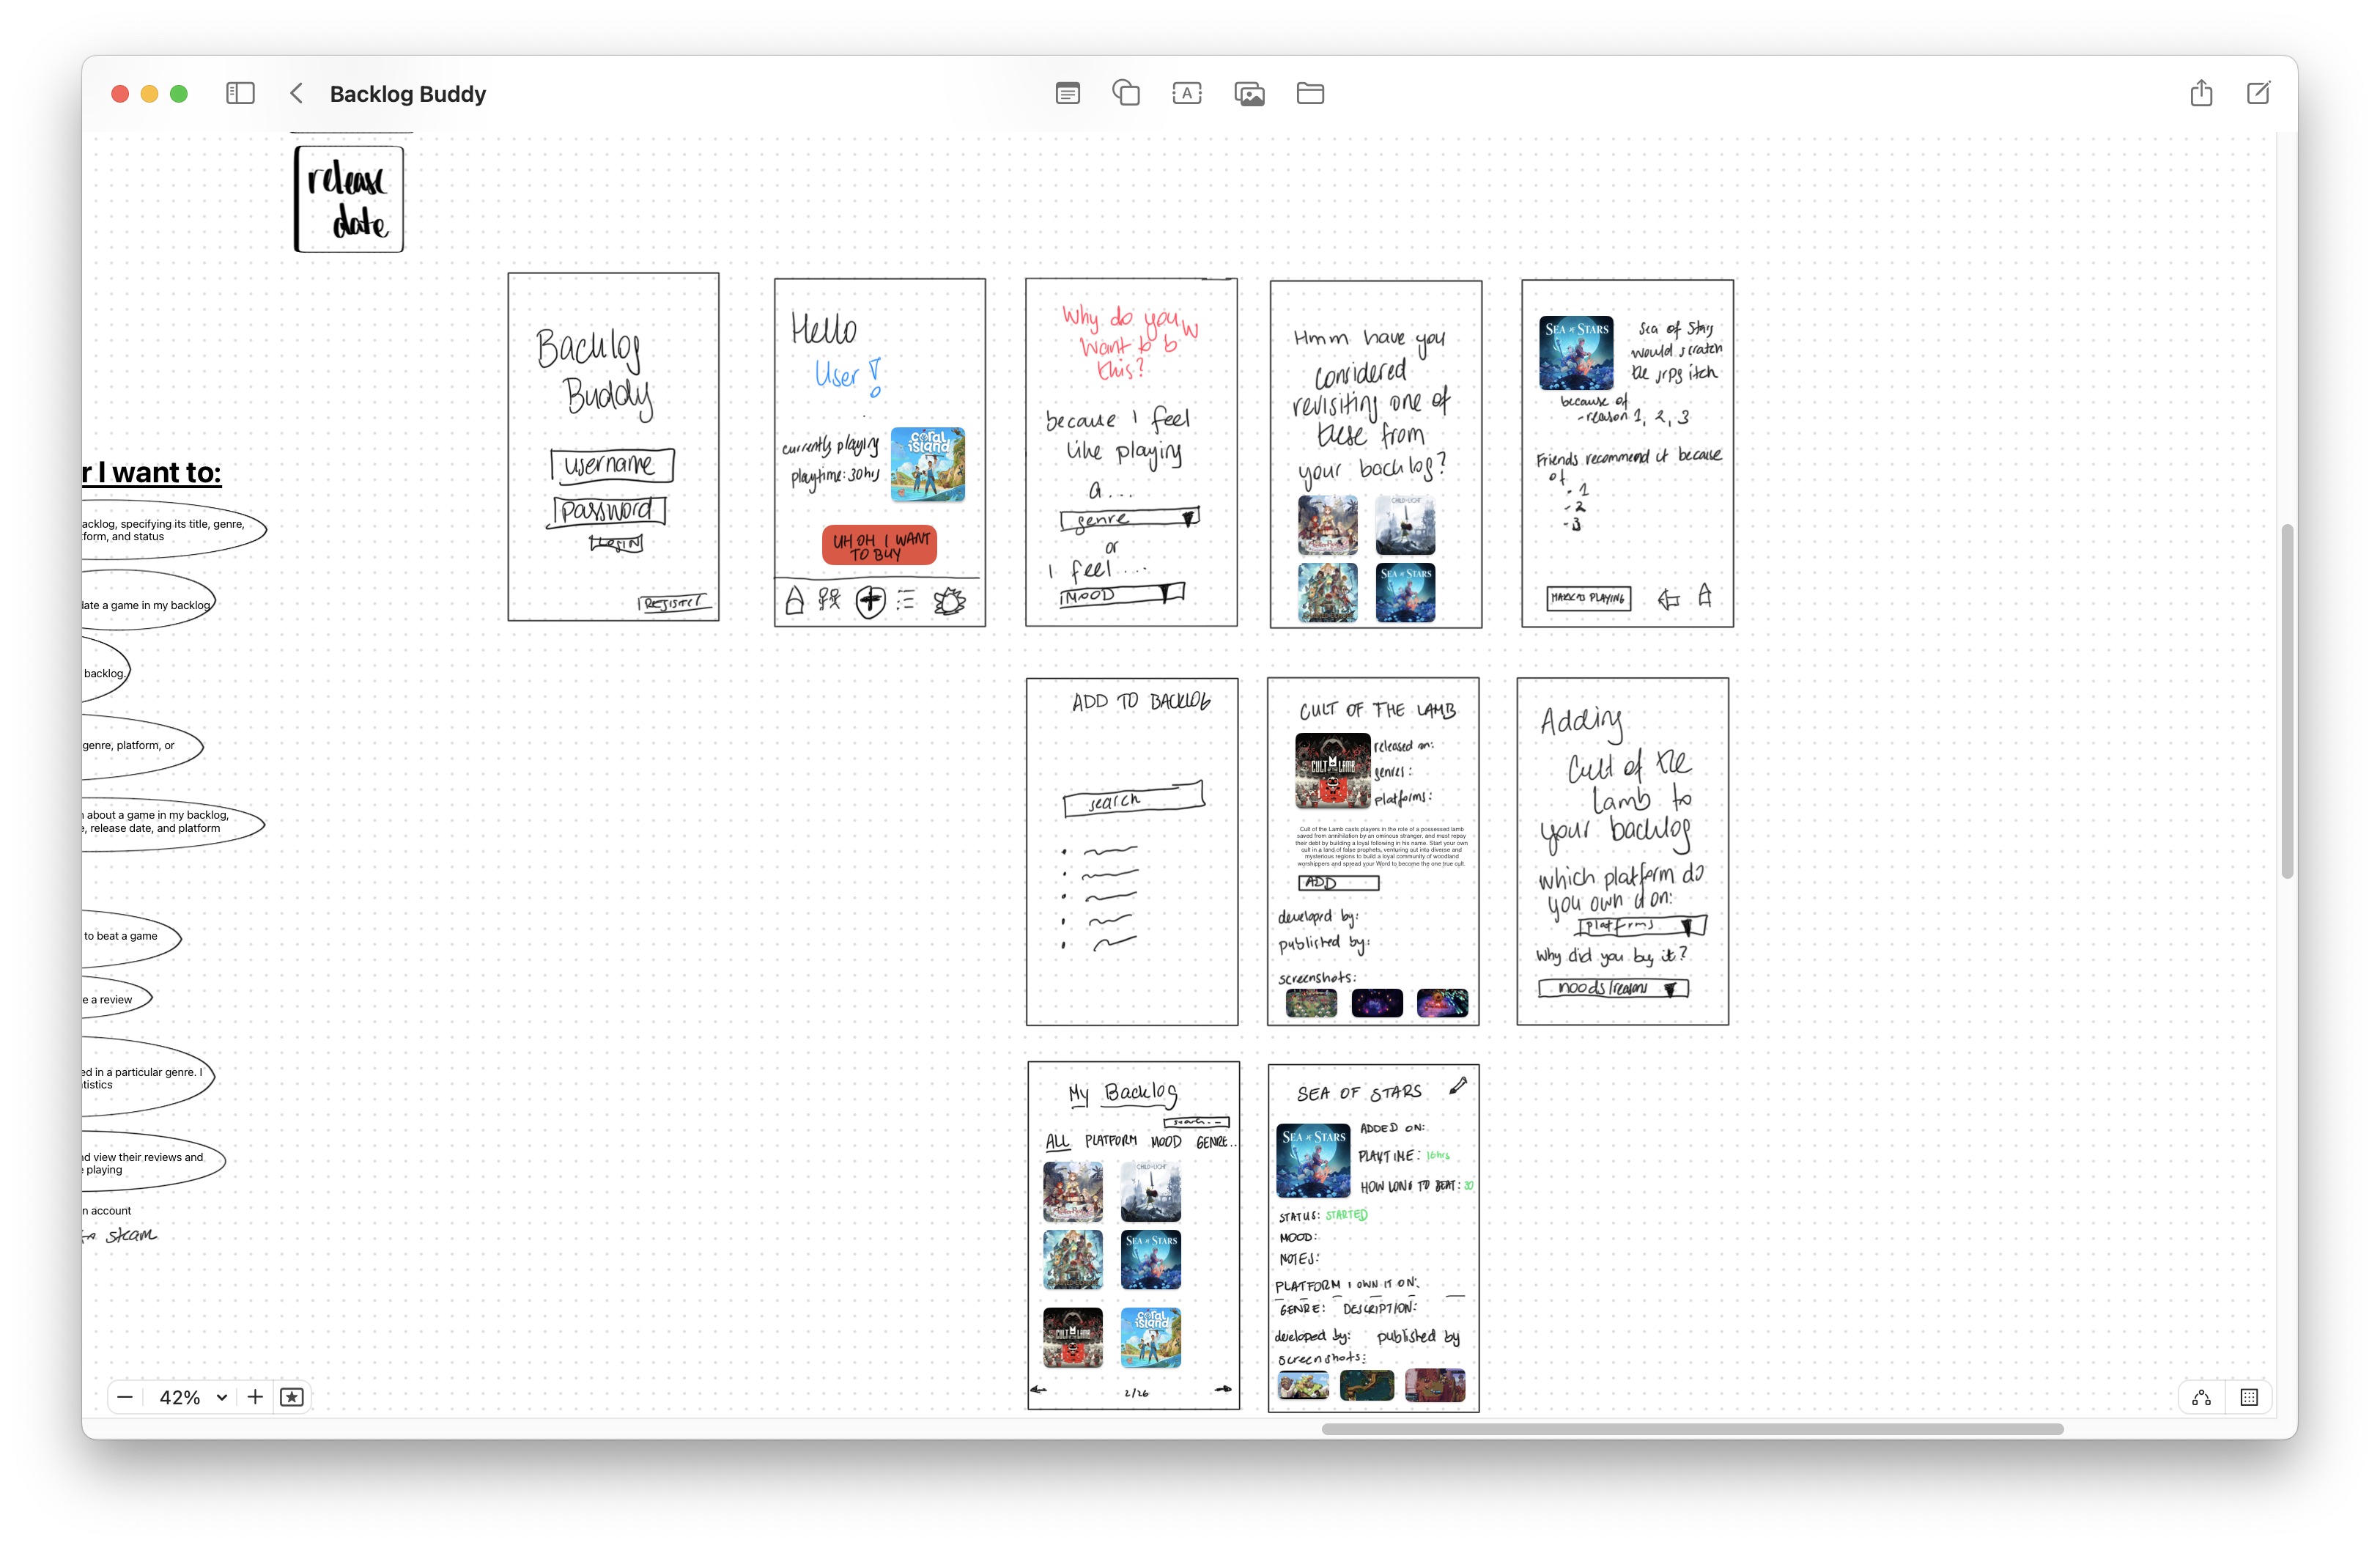Mark the board as favorite with the star
Image resolution: width=2380 pixels, height=1548 pixels.
coord(292,1397)
